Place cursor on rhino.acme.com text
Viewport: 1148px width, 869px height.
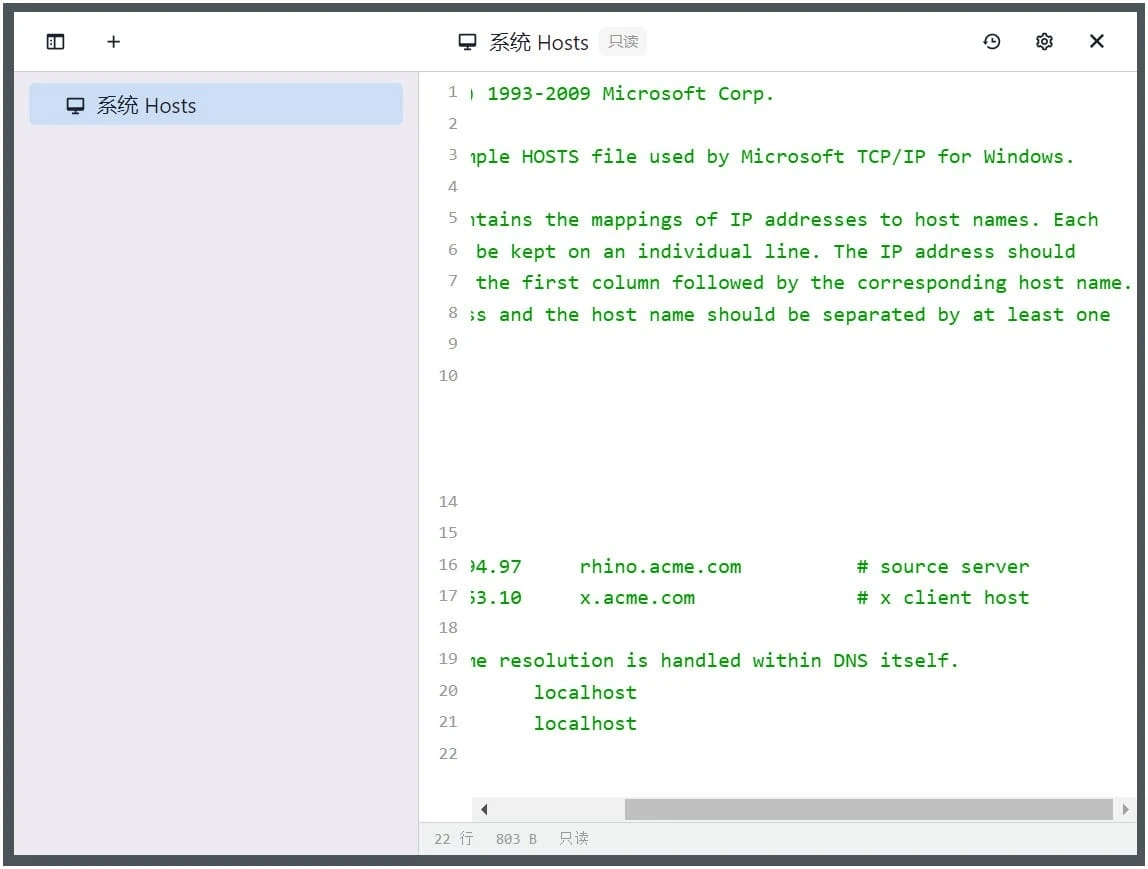[660, 567]
